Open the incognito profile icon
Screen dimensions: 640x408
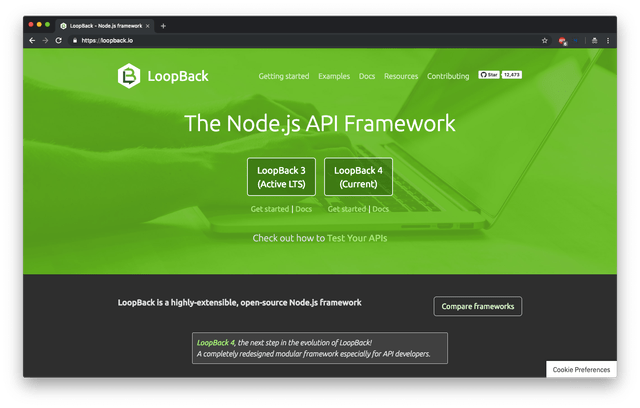[594, 40]
